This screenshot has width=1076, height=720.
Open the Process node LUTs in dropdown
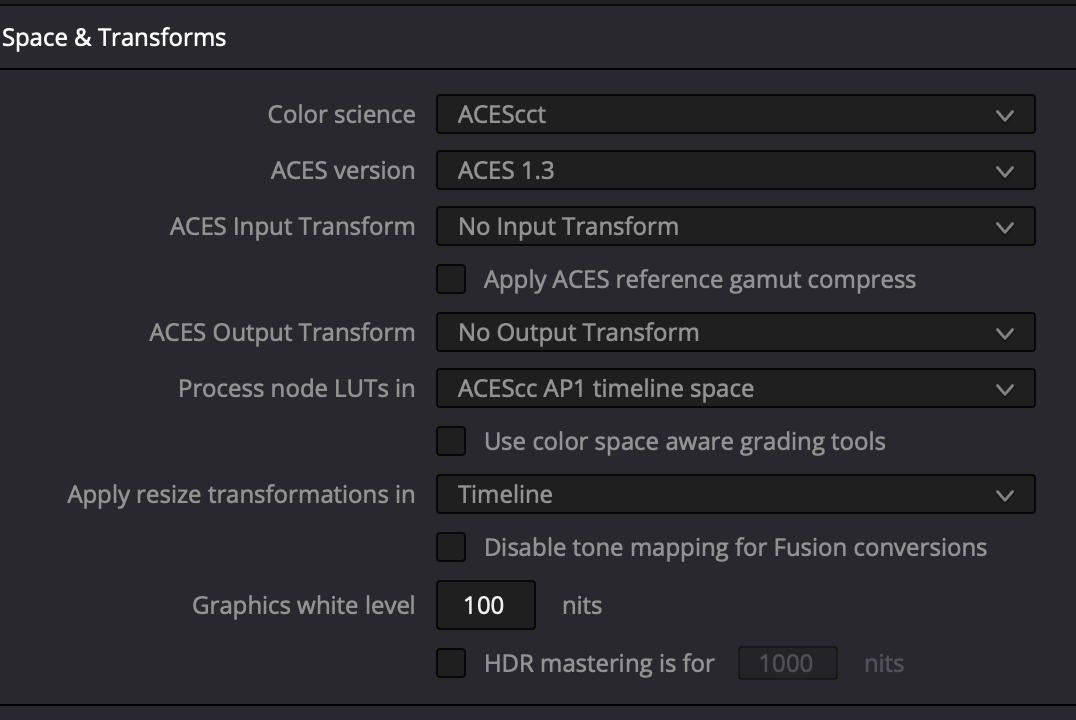click(735, 389)
